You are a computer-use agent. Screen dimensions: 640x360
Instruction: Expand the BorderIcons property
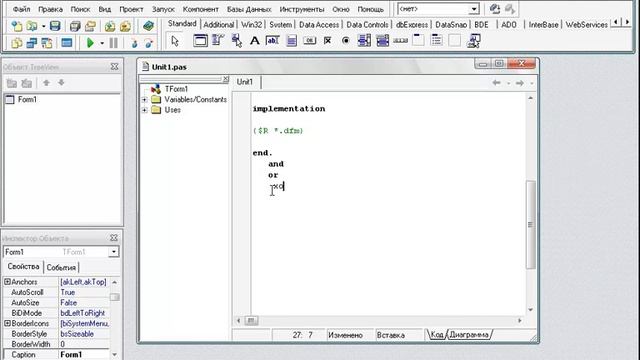click(7, 323)
